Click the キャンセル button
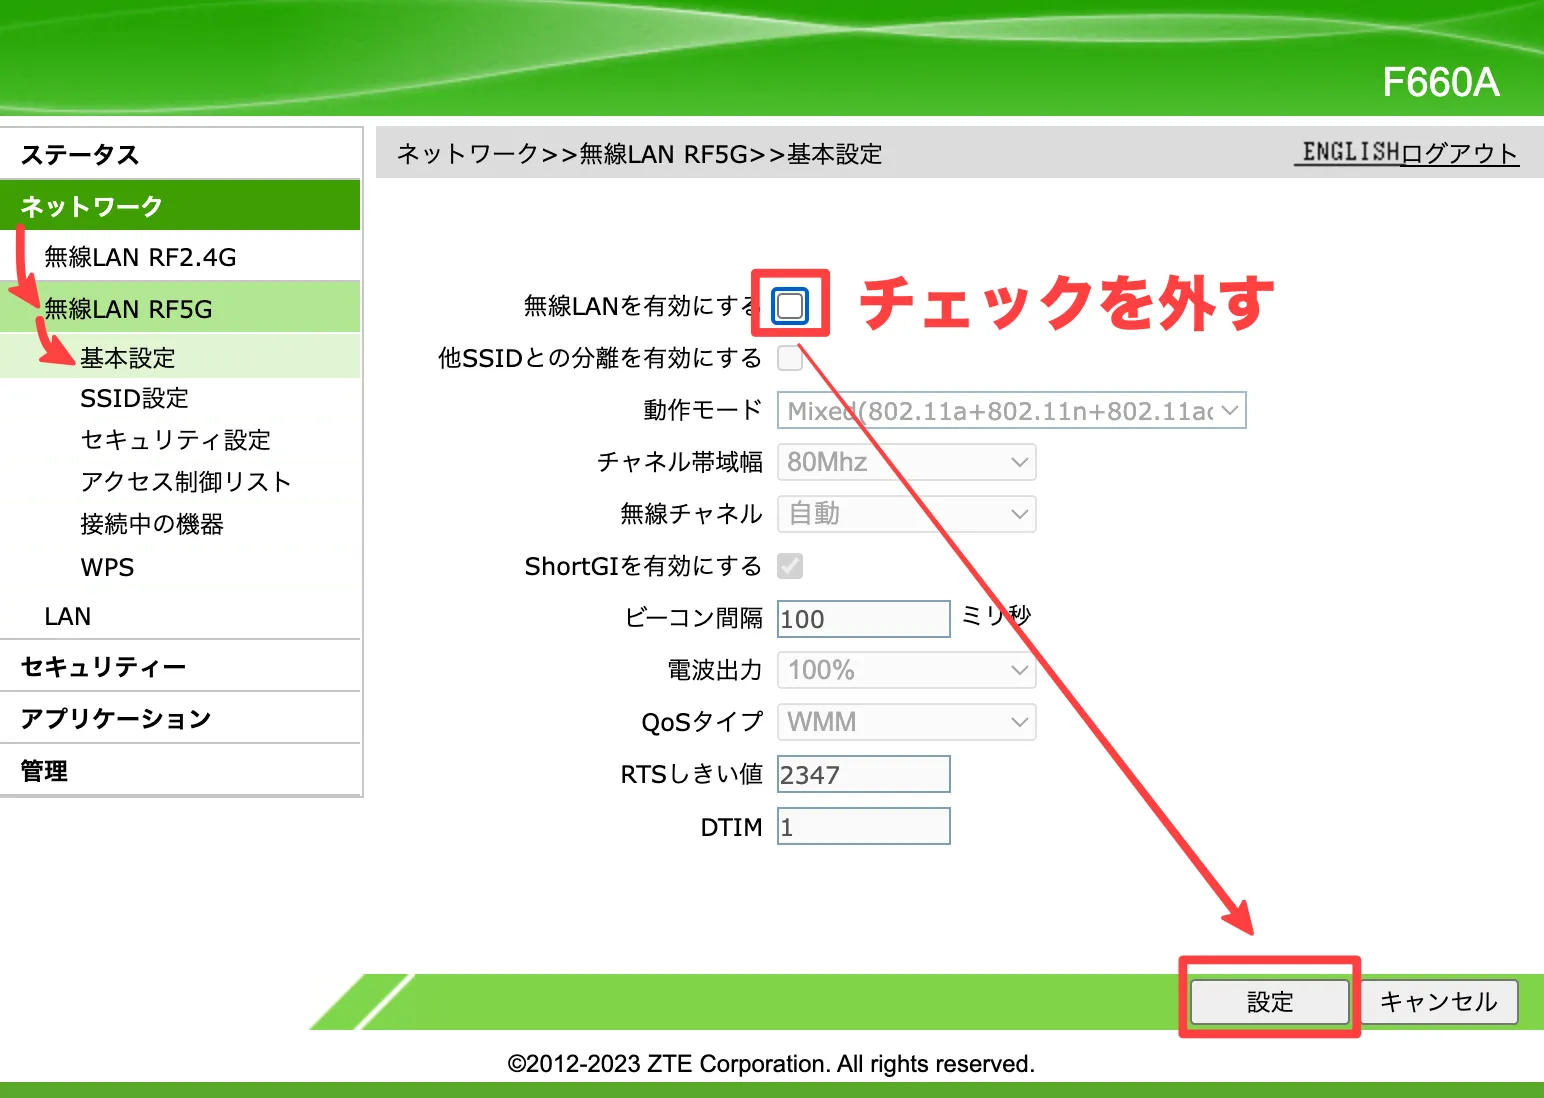 tap(1439, 1002)
